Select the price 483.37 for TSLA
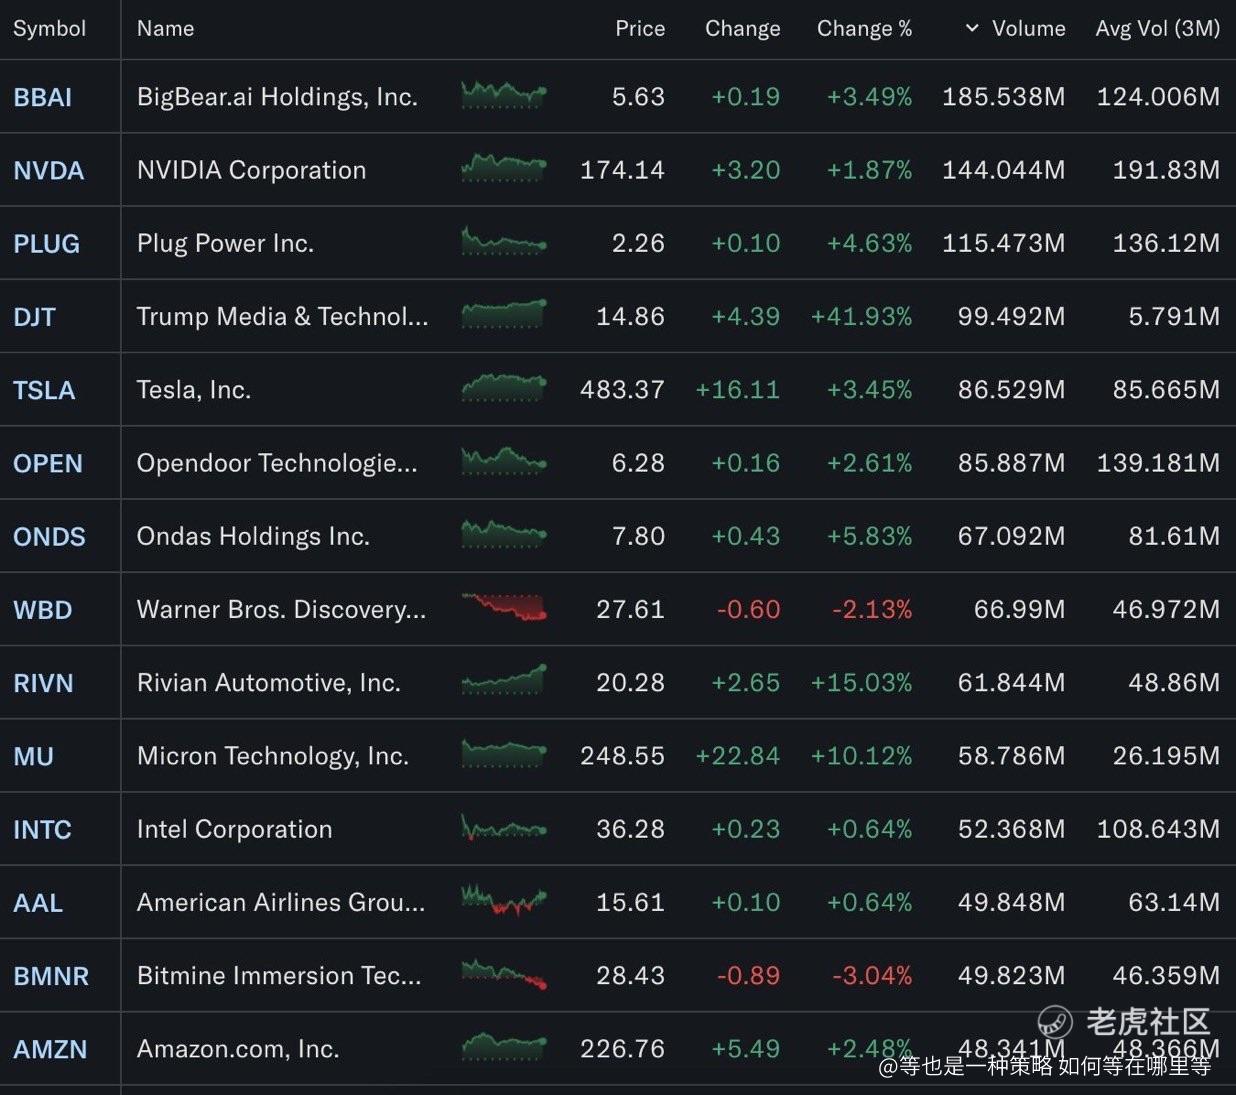Screen dimensions: 1236x1095 coord(623,390)
